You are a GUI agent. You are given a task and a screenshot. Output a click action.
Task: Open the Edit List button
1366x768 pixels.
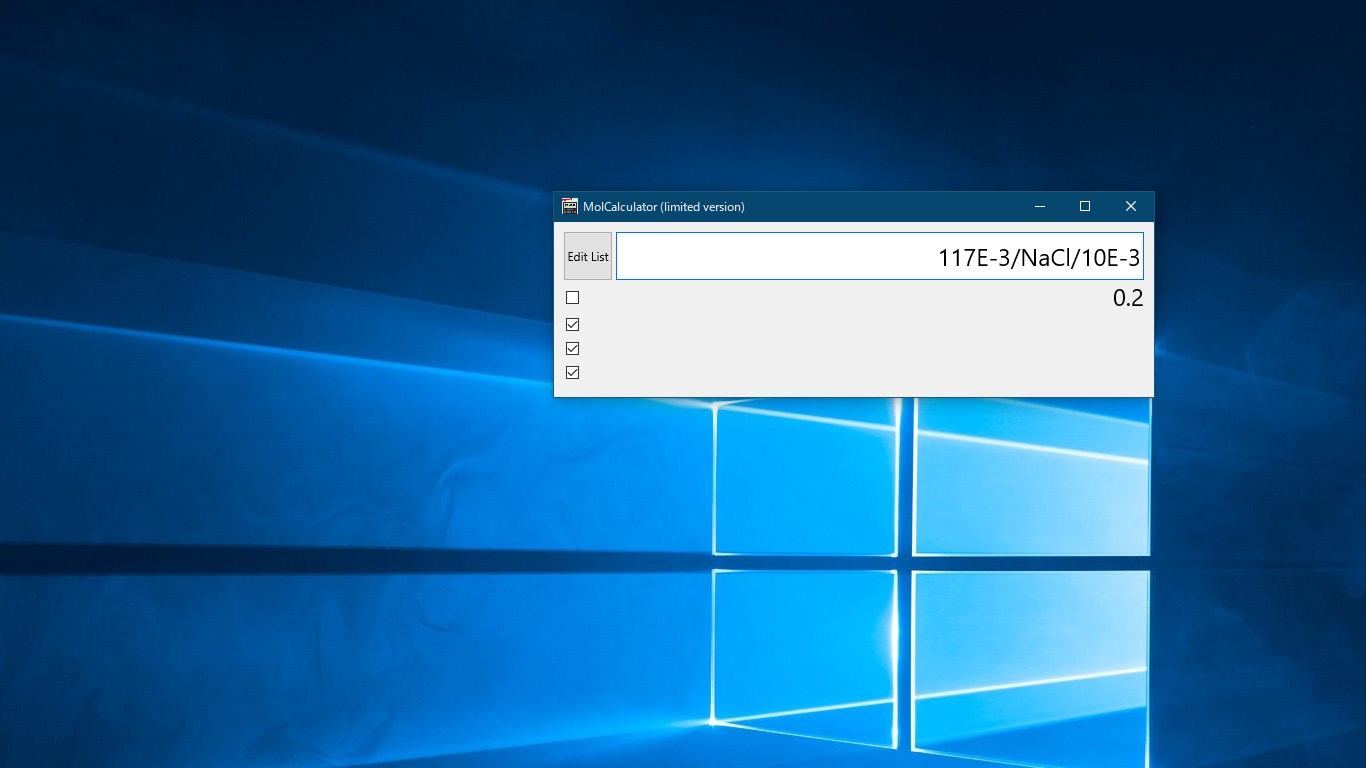(x=588, y=256)
